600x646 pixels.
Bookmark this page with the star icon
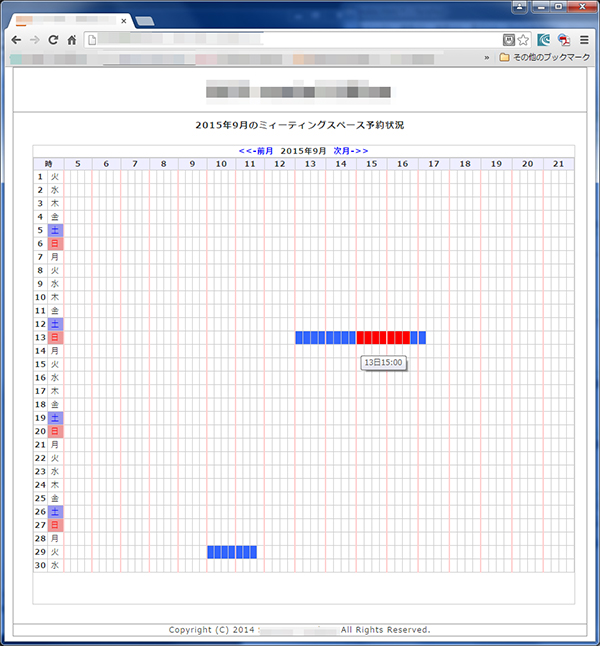pyautogui.click(x=523, y=40)
